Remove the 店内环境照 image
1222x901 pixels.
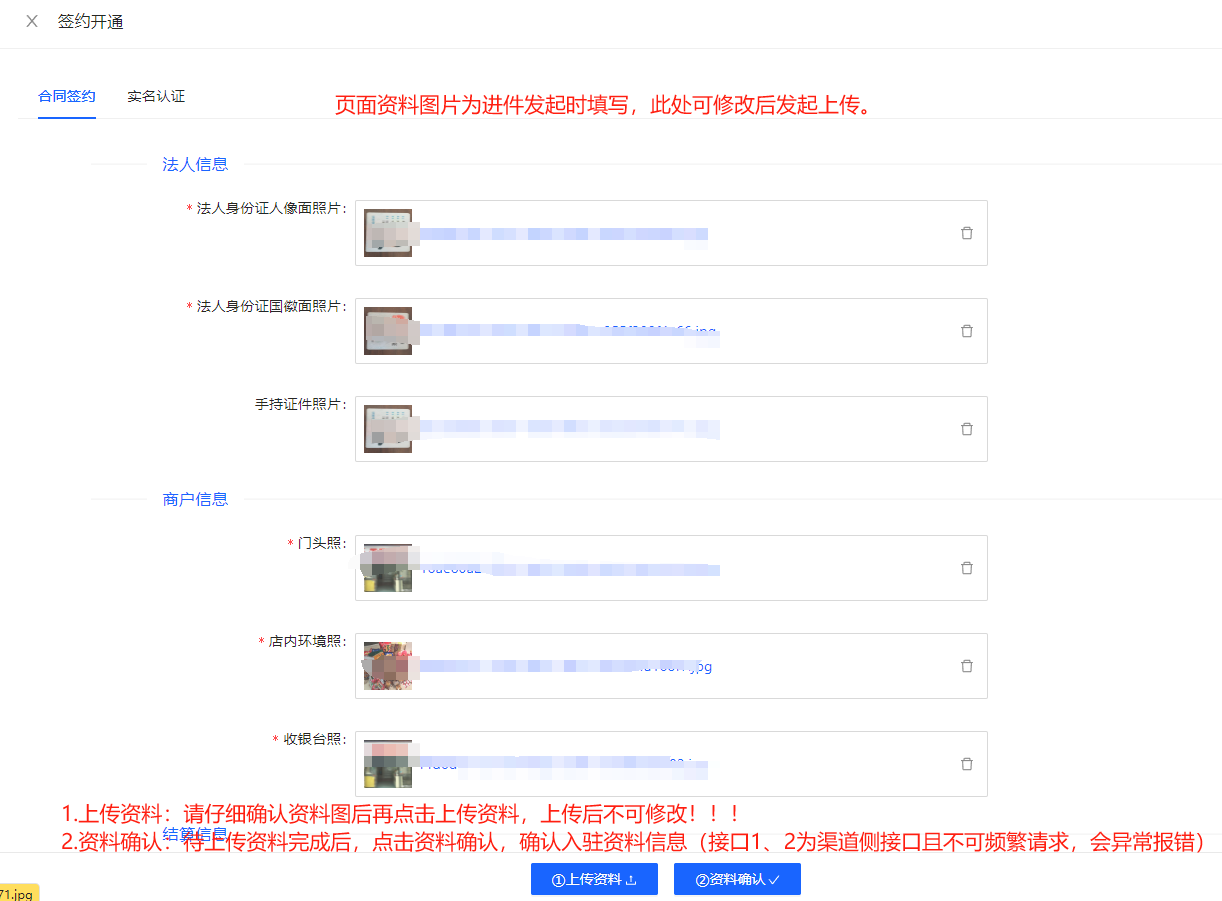tap(966, 666)
